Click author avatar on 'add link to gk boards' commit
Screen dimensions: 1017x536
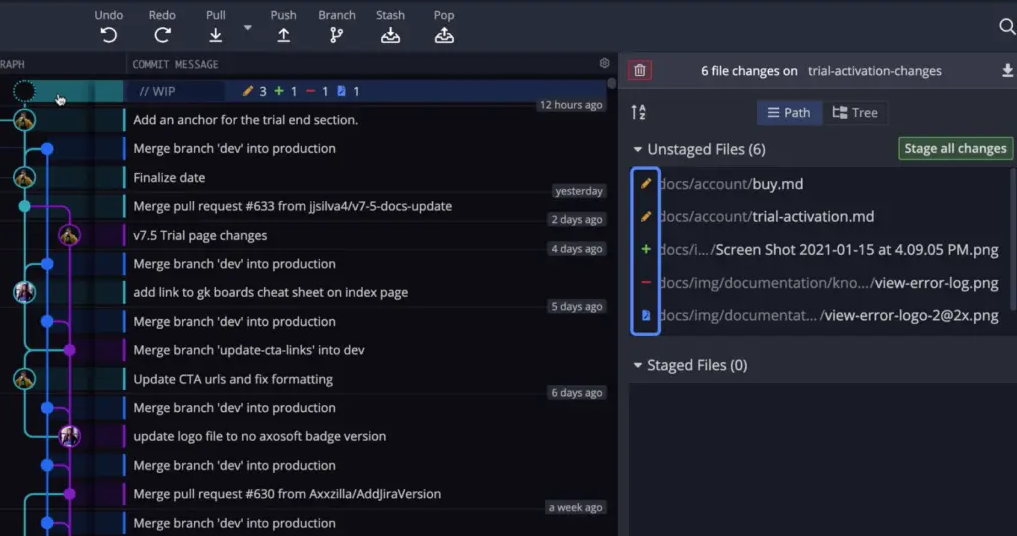[x=25, y=293]
